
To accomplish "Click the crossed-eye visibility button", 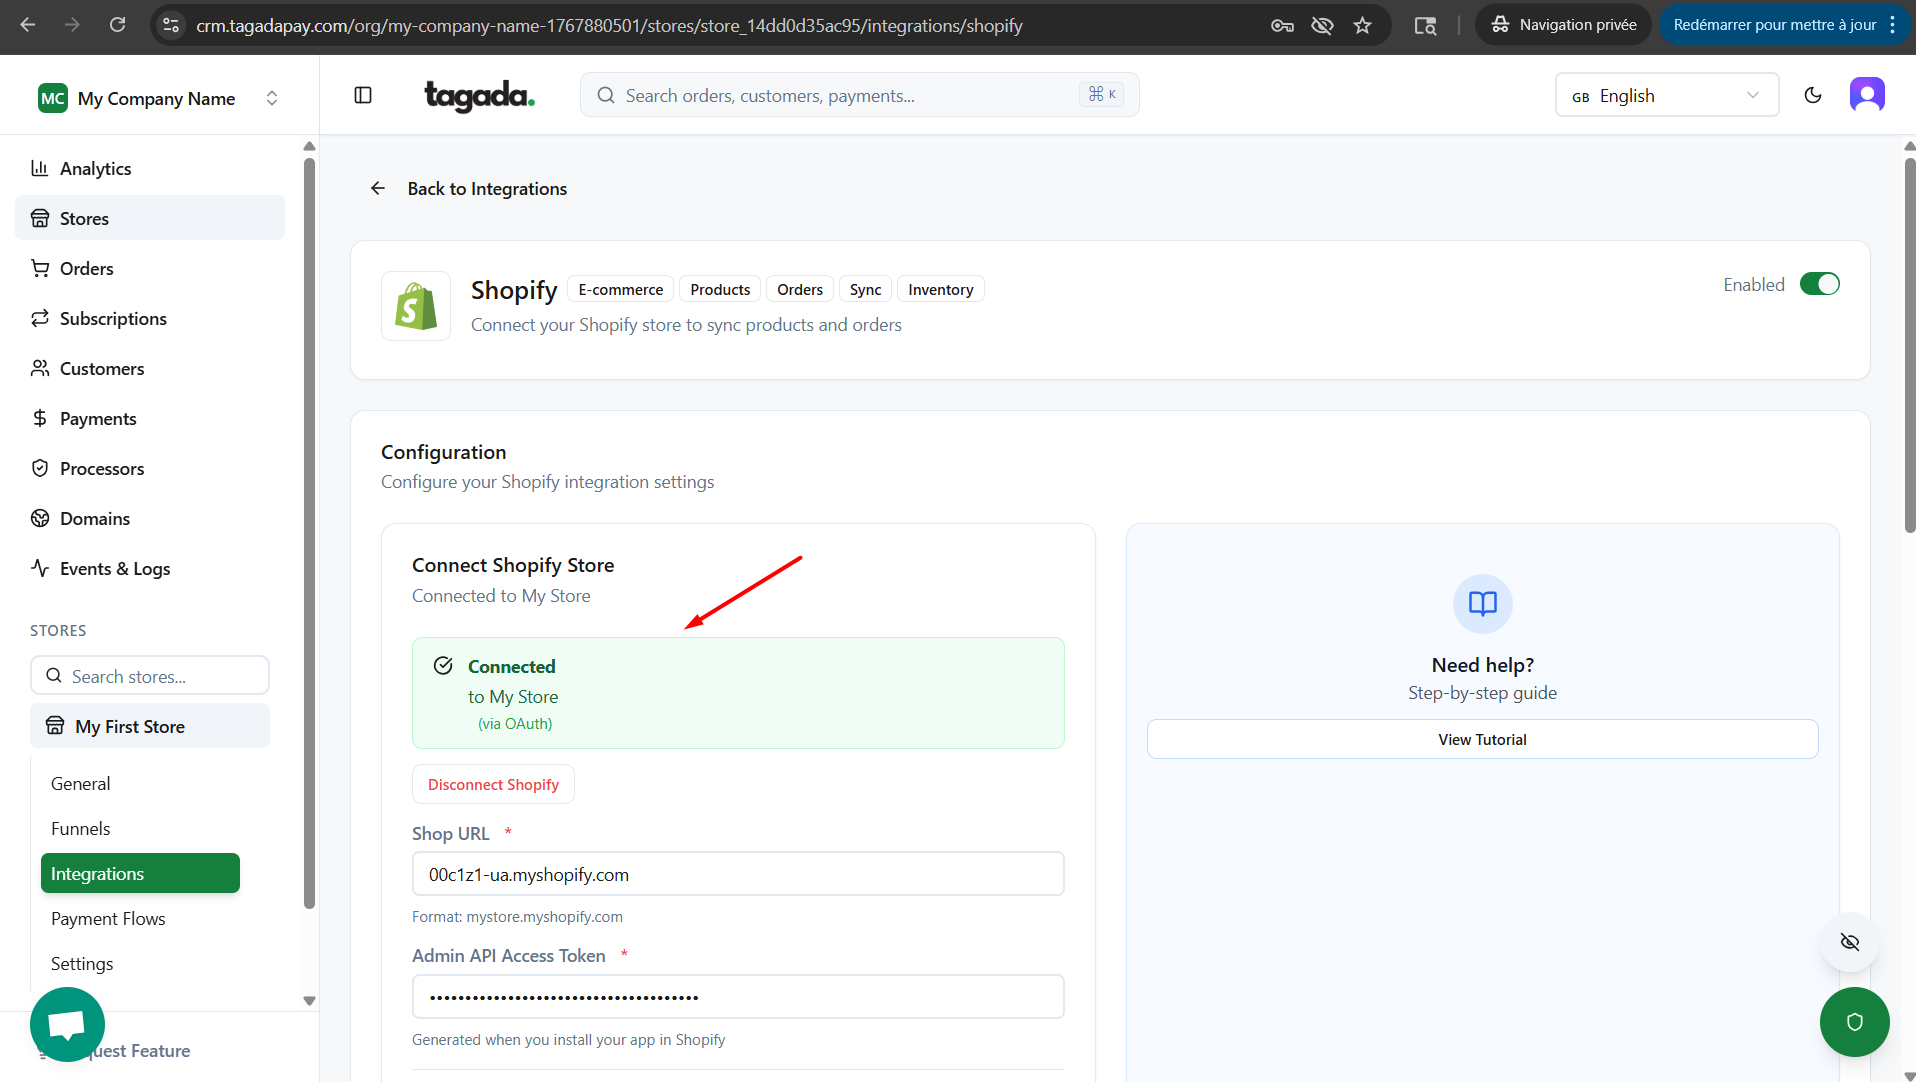I will (1849, 942).
